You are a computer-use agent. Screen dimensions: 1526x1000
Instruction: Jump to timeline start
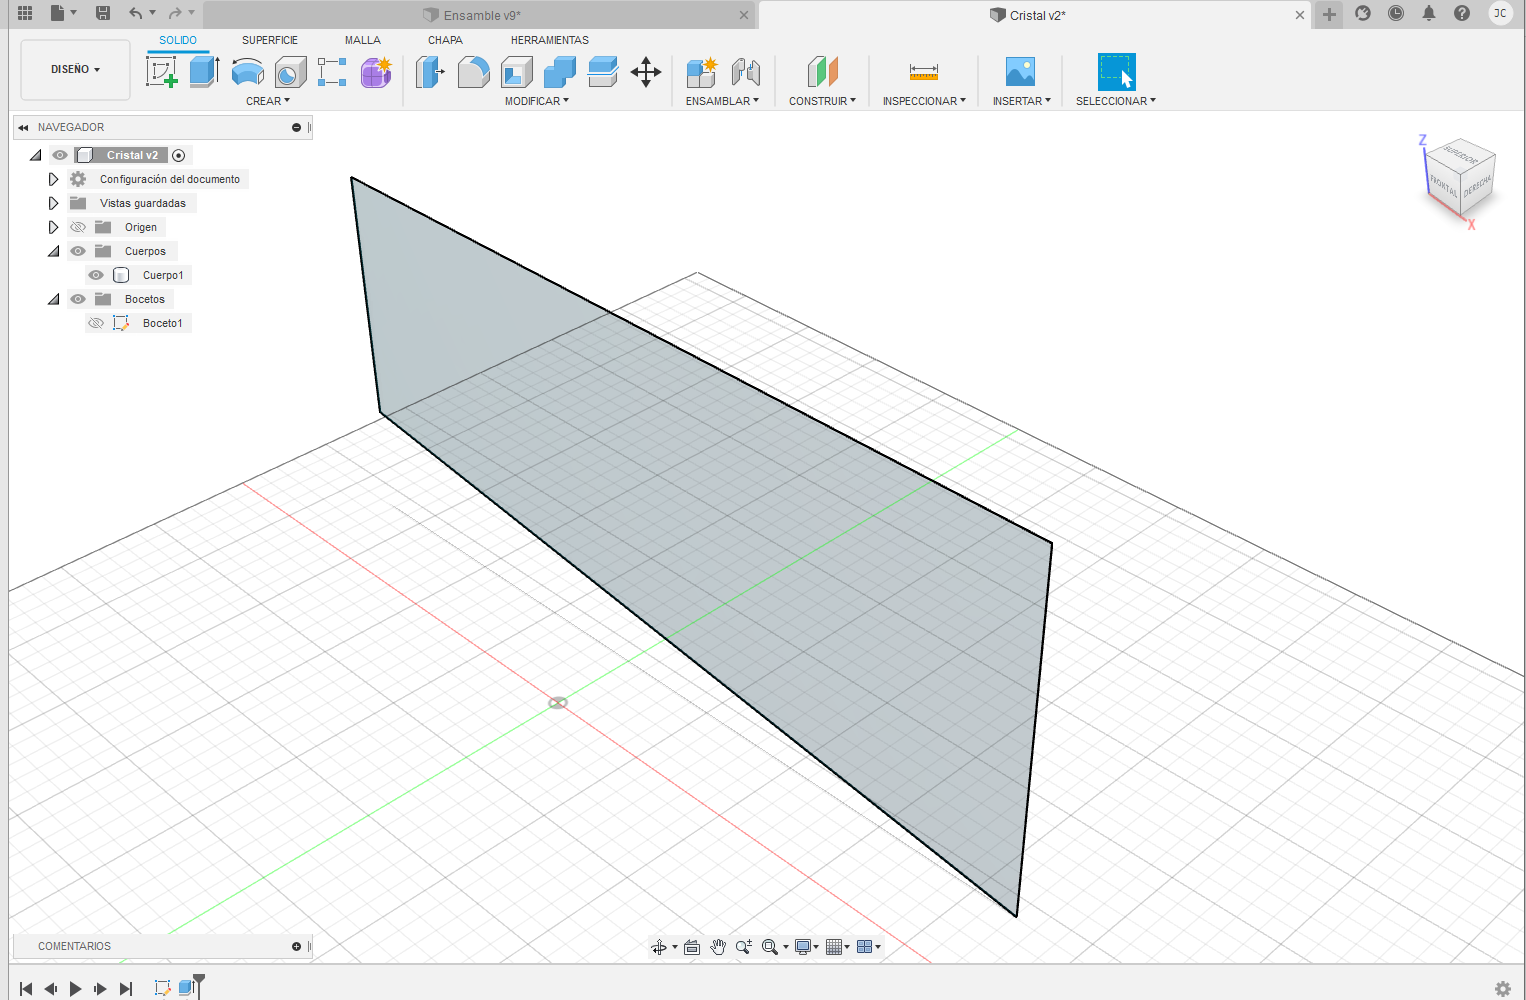pyautogui.click(x=26, y=988)
